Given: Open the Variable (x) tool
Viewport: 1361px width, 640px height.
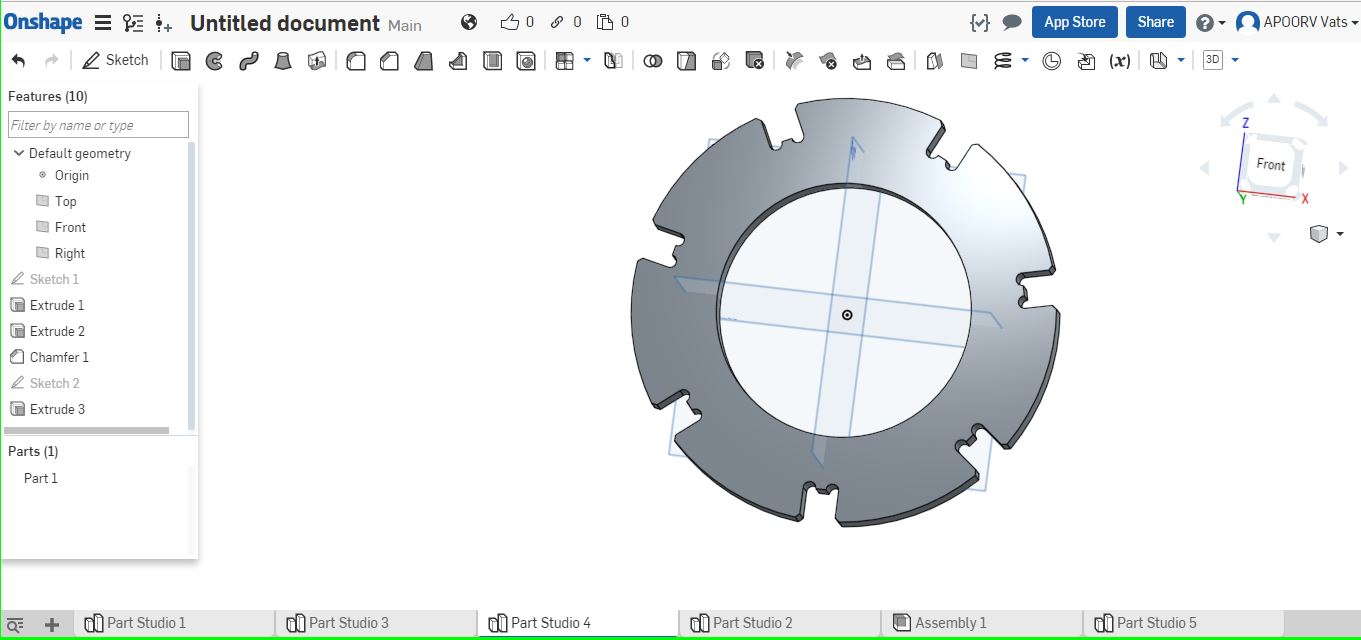Looking at the screenshot, I should [1120, 61].
